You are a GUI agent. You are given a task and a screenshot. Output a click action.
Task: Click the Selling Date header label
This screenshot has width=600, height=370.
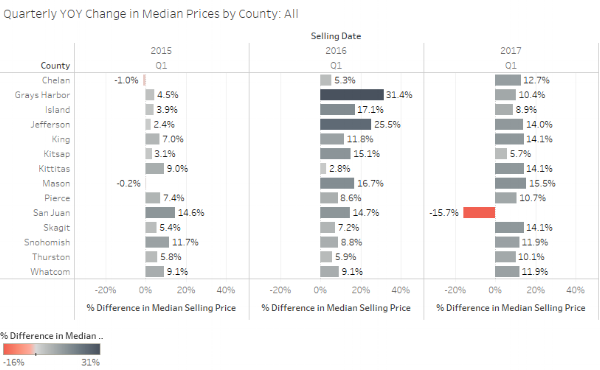coord(336,36)
